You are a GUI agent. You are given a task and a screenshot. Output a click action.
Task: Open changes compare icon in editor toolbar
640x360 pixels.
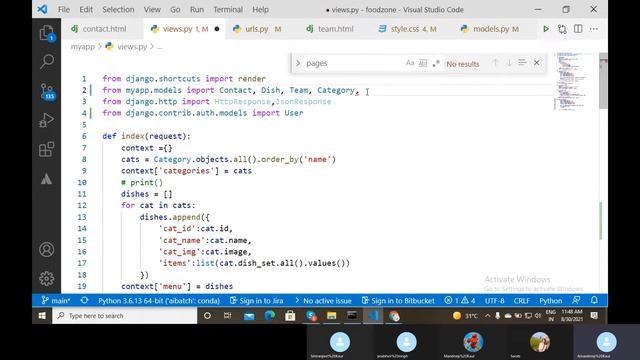562,29
